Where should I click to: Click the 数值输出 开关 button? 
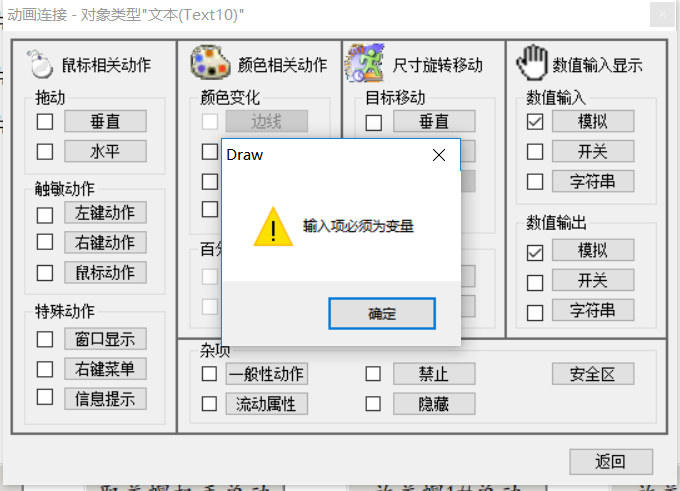(x=593, y=280)
